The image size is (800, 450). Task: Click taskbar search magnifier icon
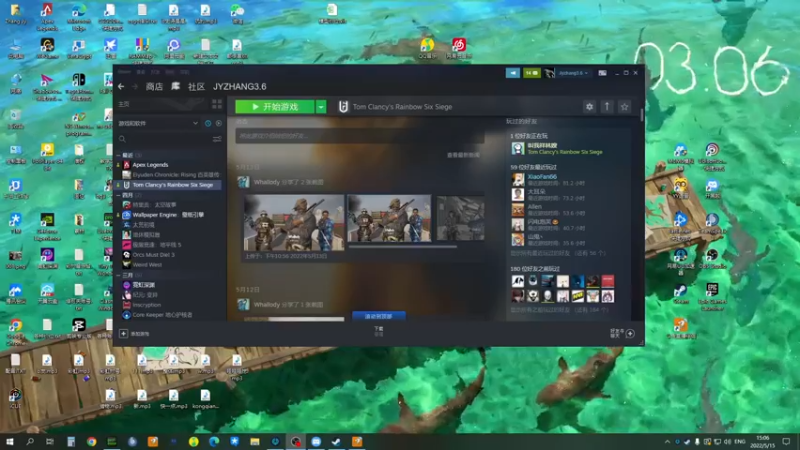(x=30, y=441)
